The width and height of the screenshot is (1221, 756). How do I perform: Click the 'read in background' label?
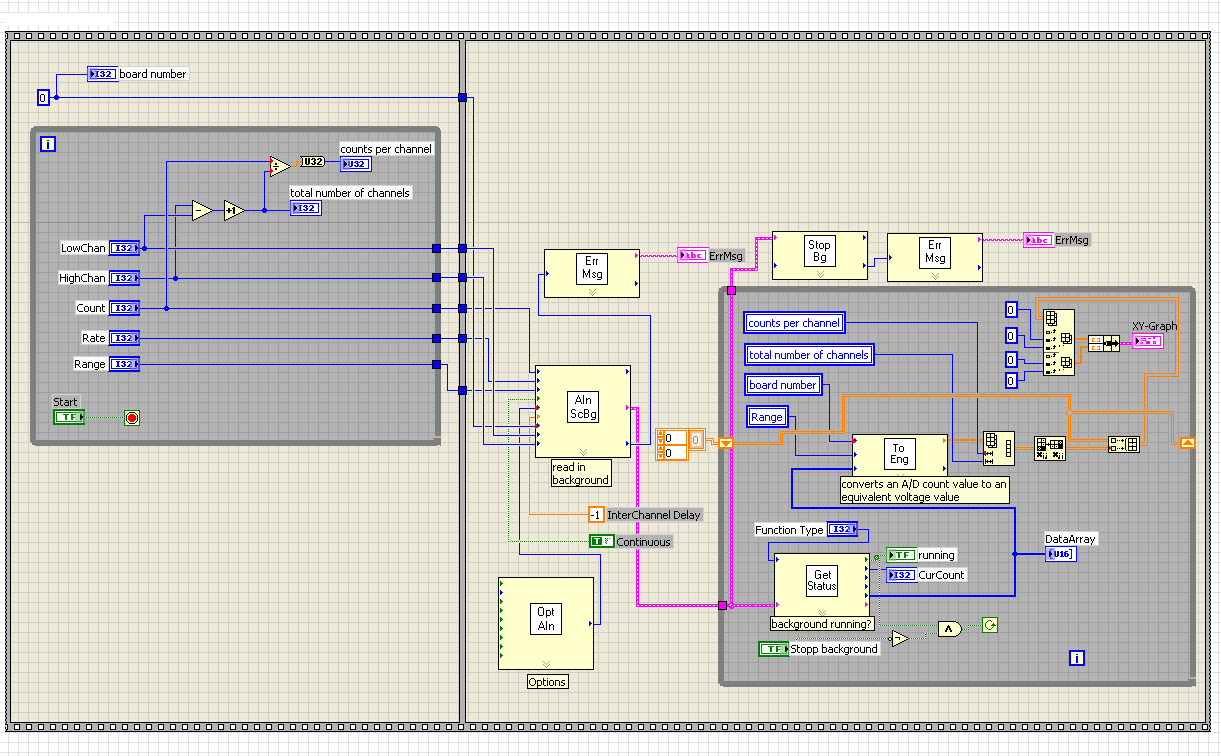581,473
